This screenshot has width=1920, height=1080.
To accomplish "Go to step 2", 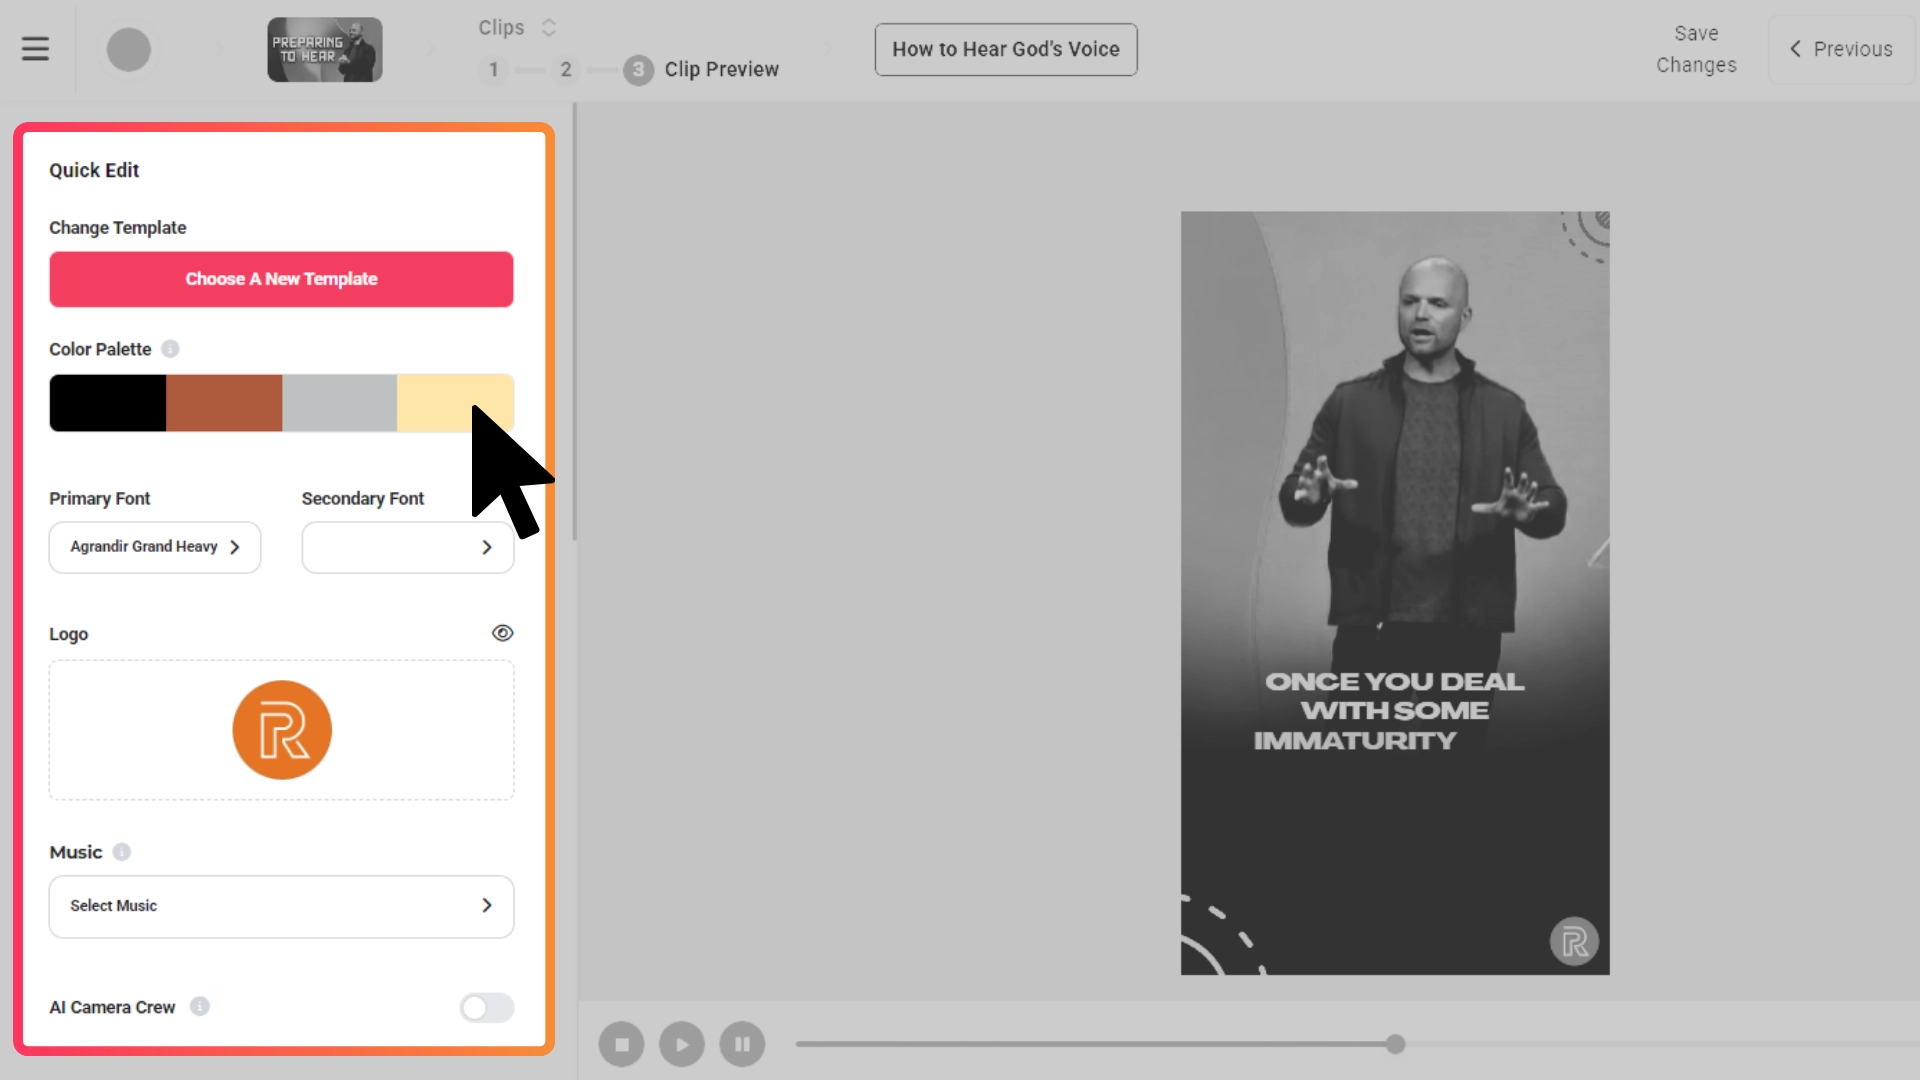I will click(x=566, y=70).
